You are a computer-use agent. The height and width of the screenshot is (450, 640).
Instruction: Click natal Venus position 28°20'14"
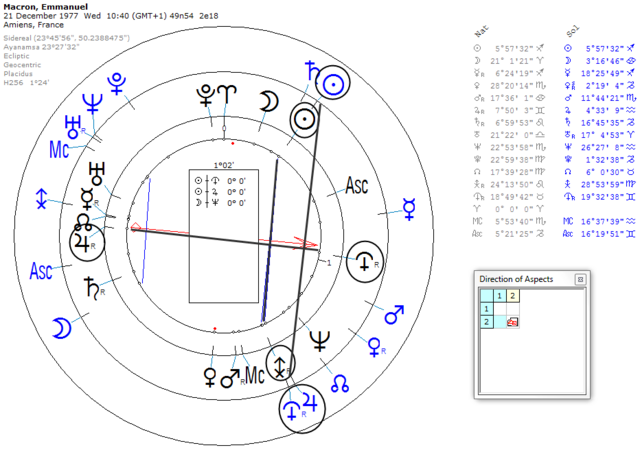point(512,86)
